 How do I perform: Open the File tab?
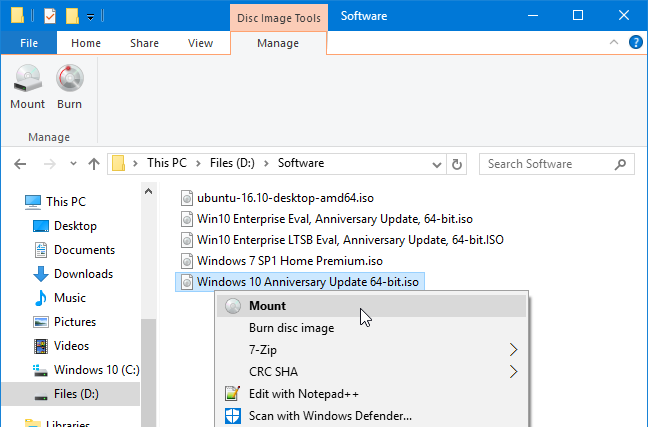point(29,43)
